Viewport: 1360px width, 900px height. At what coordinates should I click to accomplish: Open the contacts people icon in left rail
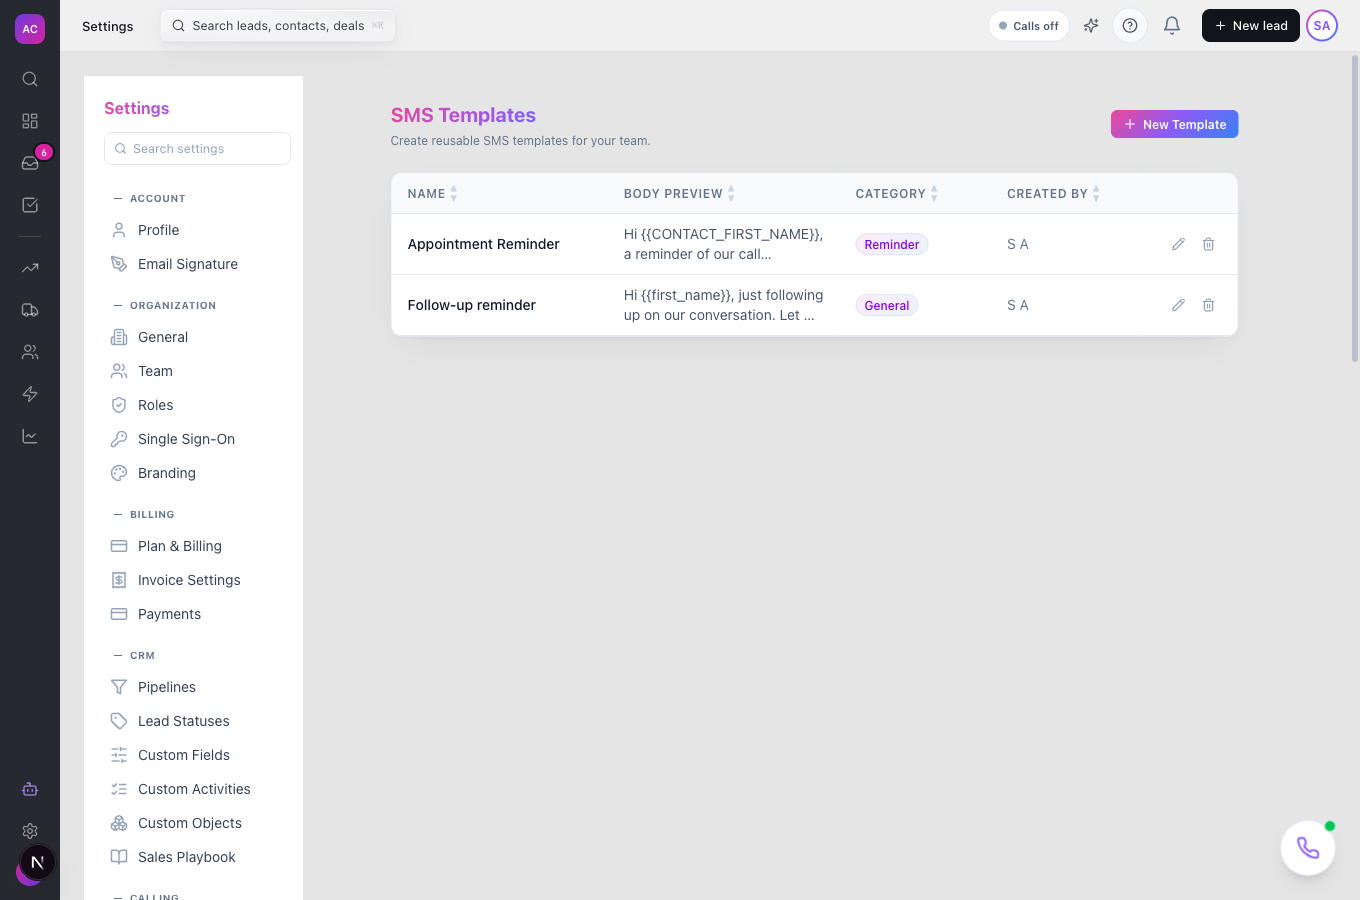click(x=30, y=352)
